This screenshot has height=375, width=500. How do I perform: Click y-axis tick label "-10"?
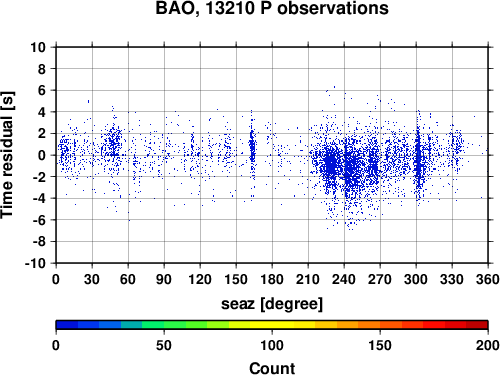point(35,263)
